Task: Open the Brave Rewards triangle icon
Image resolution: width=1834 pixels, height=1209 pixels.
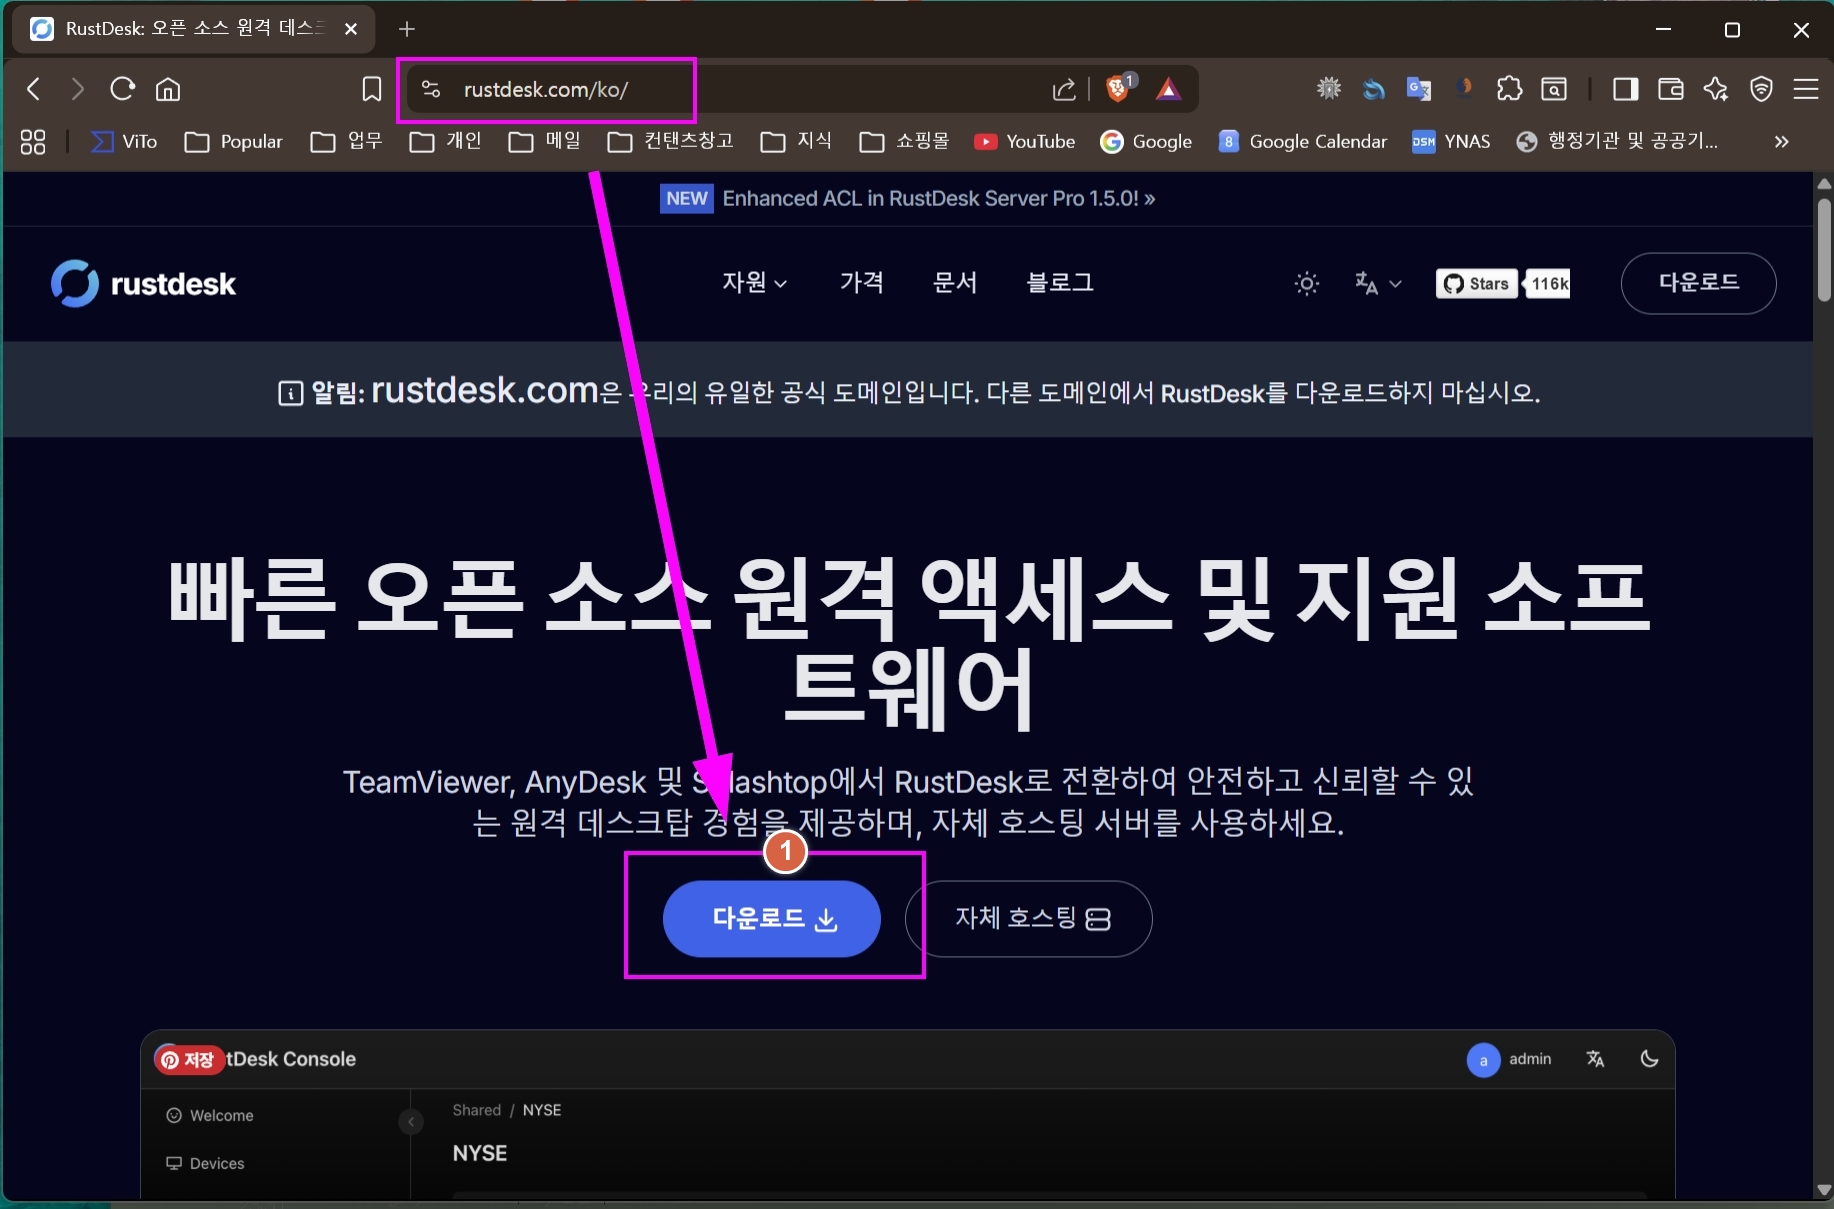Action: (x=1168, y=89)
